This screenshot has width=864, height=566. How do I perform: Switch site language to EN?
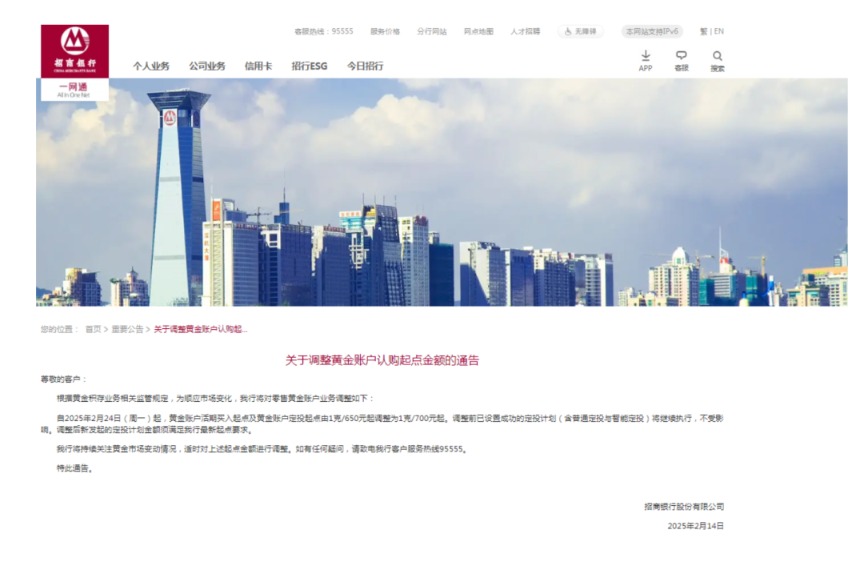coord(719,31)
